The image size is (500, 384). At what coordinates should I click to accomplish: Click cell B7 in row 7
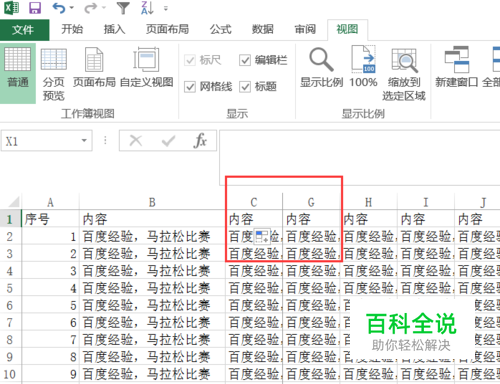153,322
